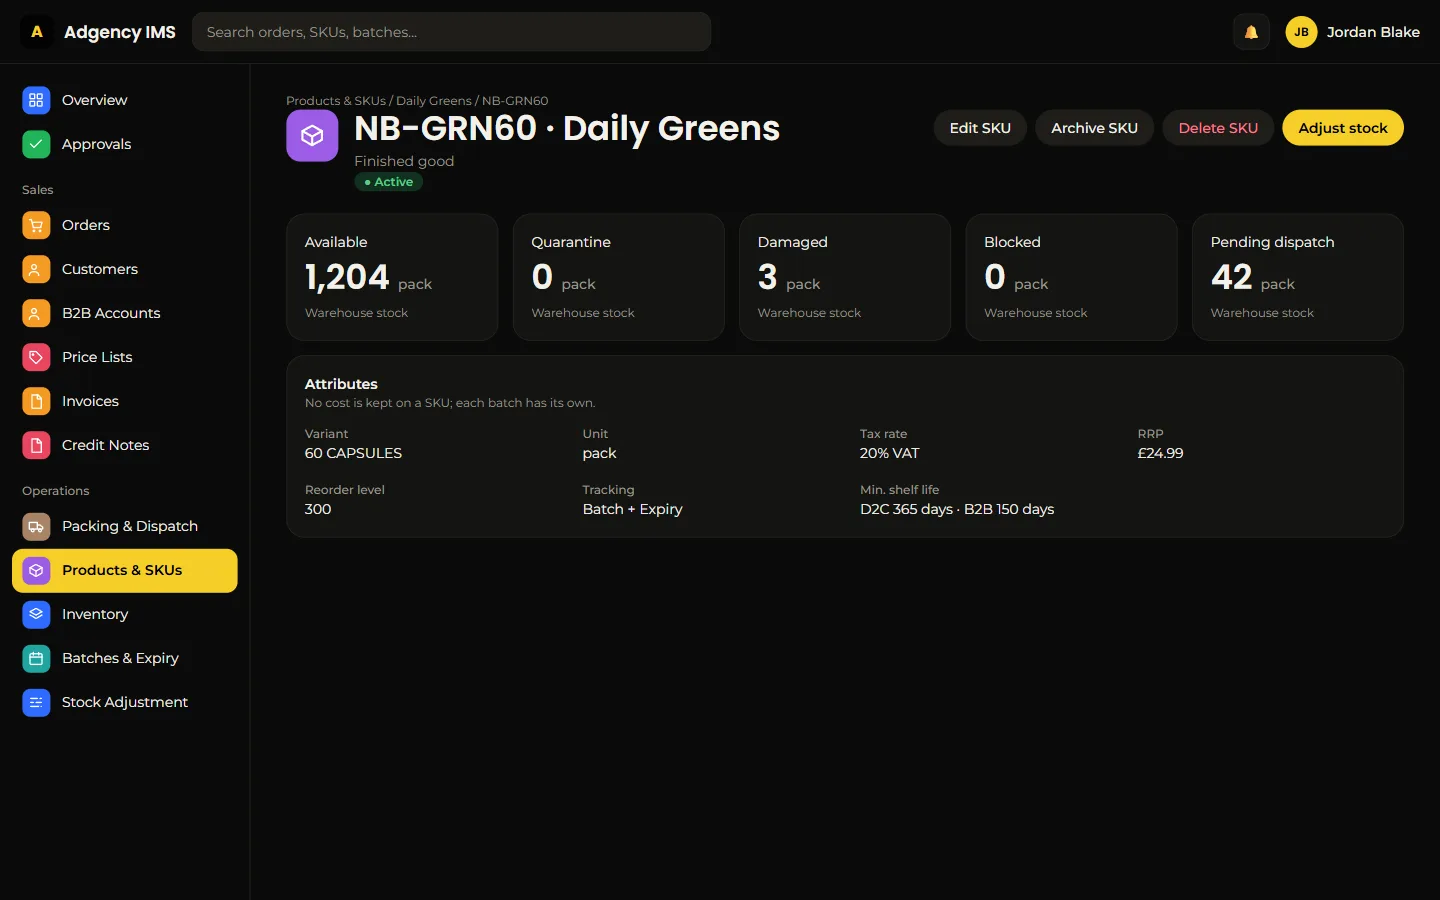Click the Products & SKUs box icon
This screenshot has width=1440, height=900.
[x=36, y=570]
